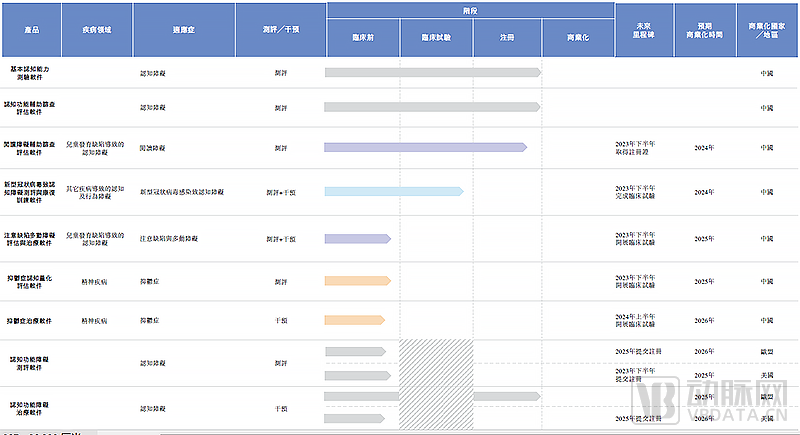Click the 臨床試驗 stage sub-header

434,37
